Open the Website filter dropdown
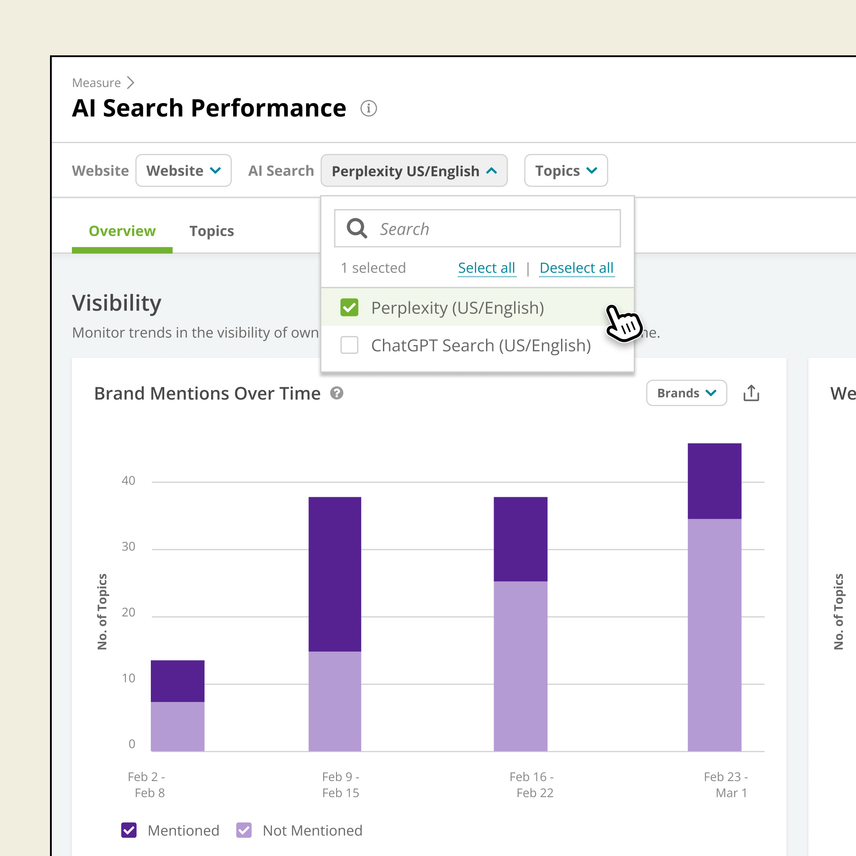856x856 pixels. tap(183, 170)
